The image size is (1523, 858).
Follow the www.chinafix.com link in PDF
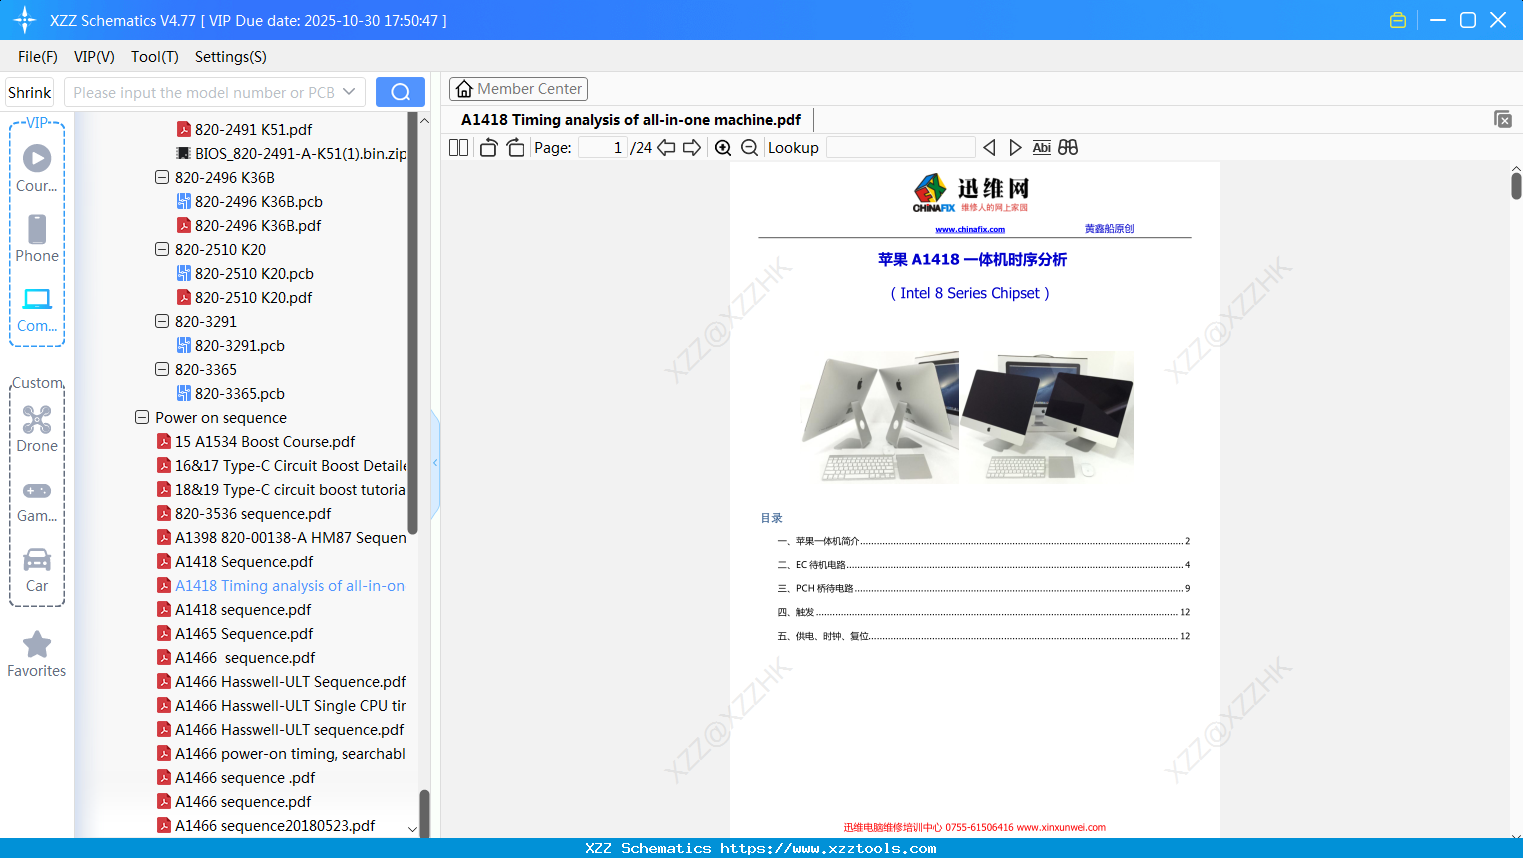(970, 229)
